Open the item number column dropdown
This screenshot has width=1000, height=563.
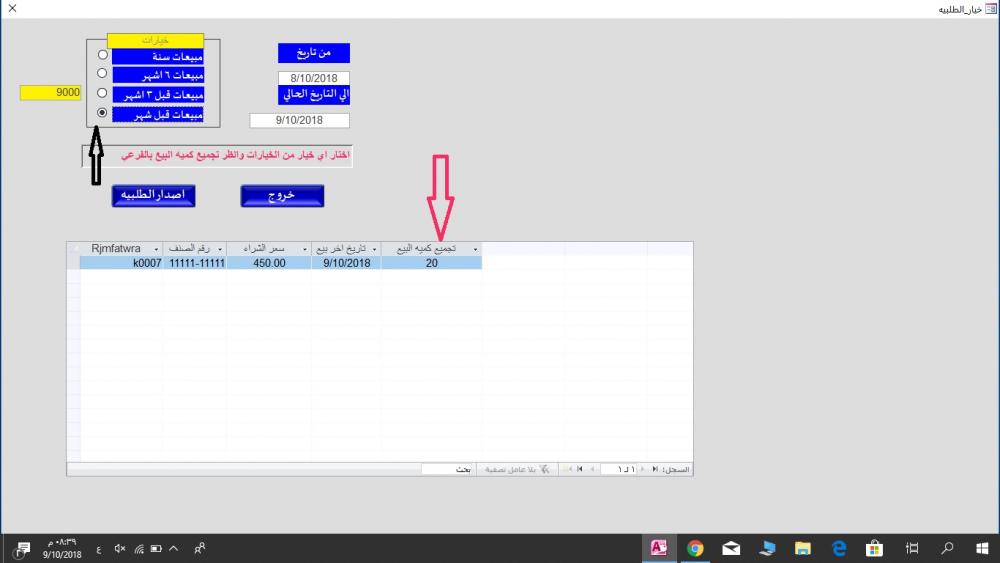[x=220, y=249]
